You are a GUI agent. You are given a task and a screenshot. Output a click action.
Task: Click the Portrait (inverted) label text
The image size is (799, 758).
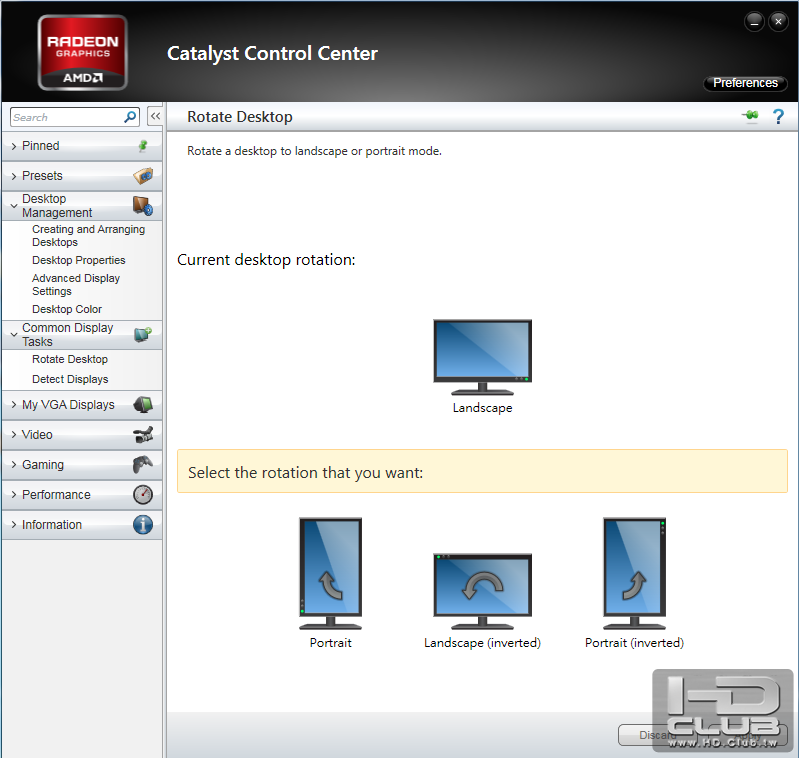click(634, 643)
